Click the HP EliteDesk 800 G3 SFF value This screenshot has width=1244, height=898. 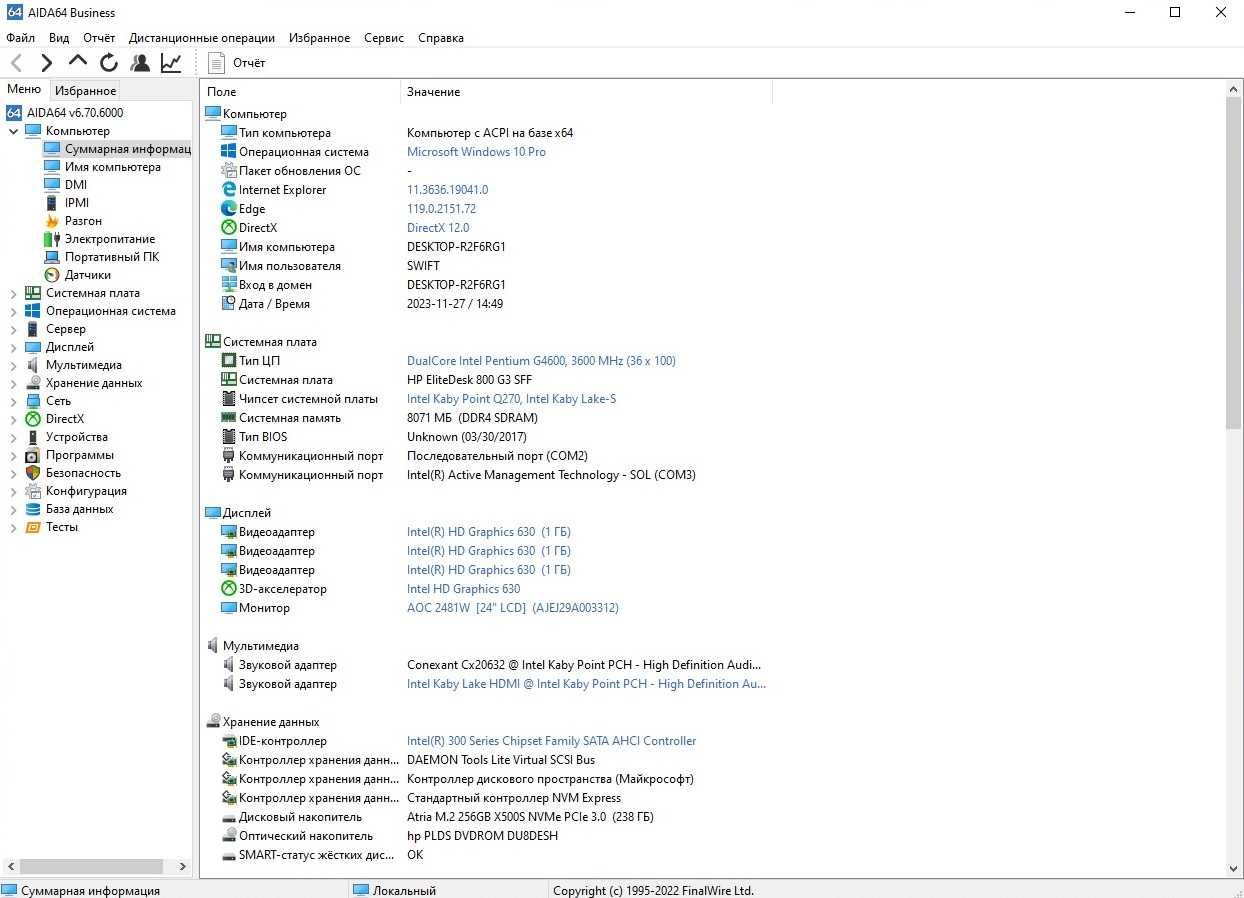469,380
